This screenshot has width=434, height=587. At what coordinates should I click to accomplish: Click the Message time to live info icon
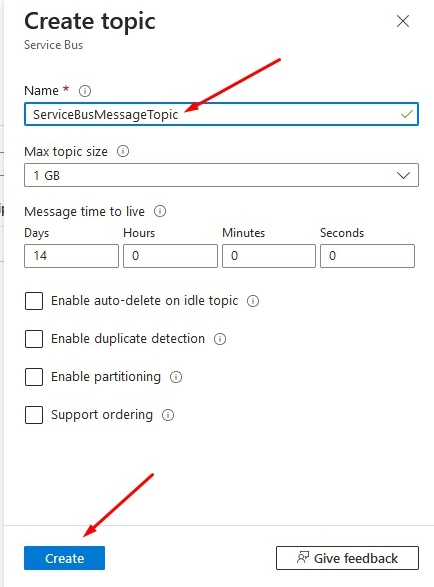pos(160,211)
